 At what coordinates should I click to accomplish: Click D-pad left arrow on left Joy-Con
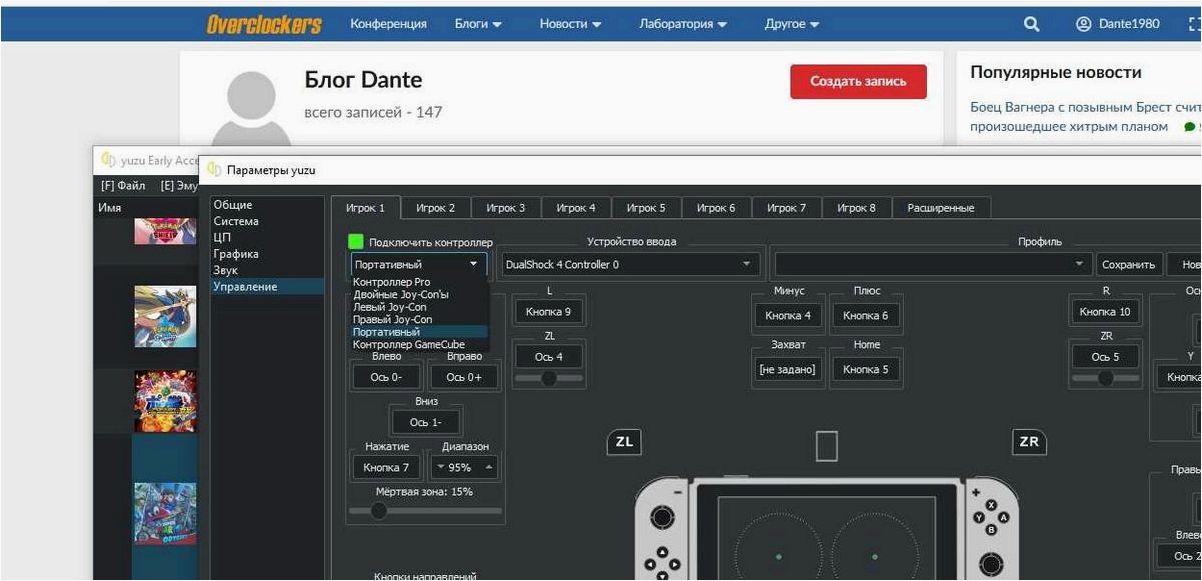click(x=649, y=565)
